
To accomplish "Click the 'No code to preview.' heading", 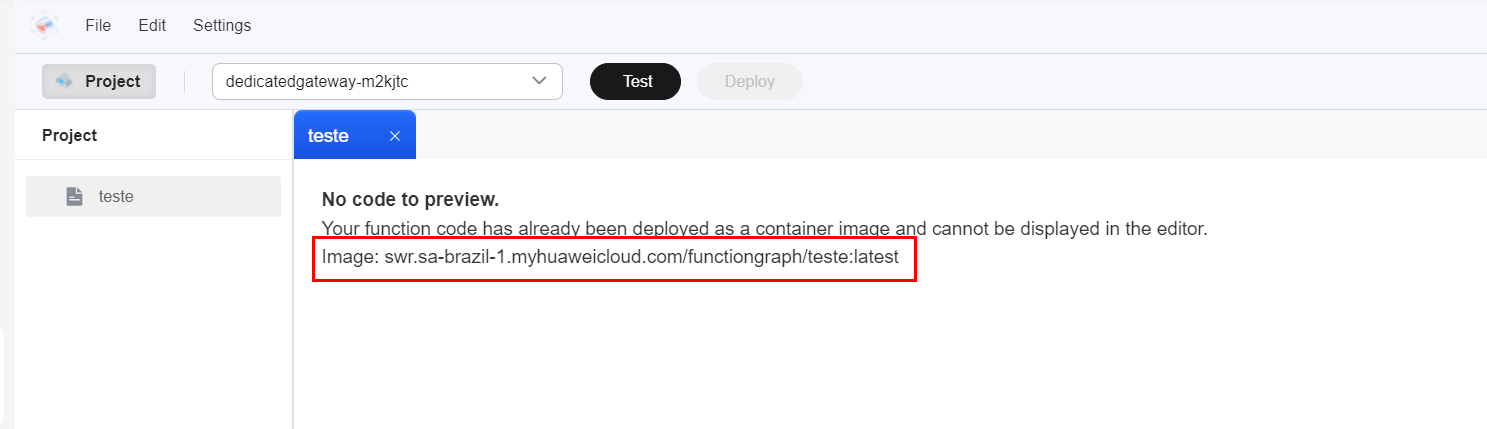I will (x=410, y=199).
